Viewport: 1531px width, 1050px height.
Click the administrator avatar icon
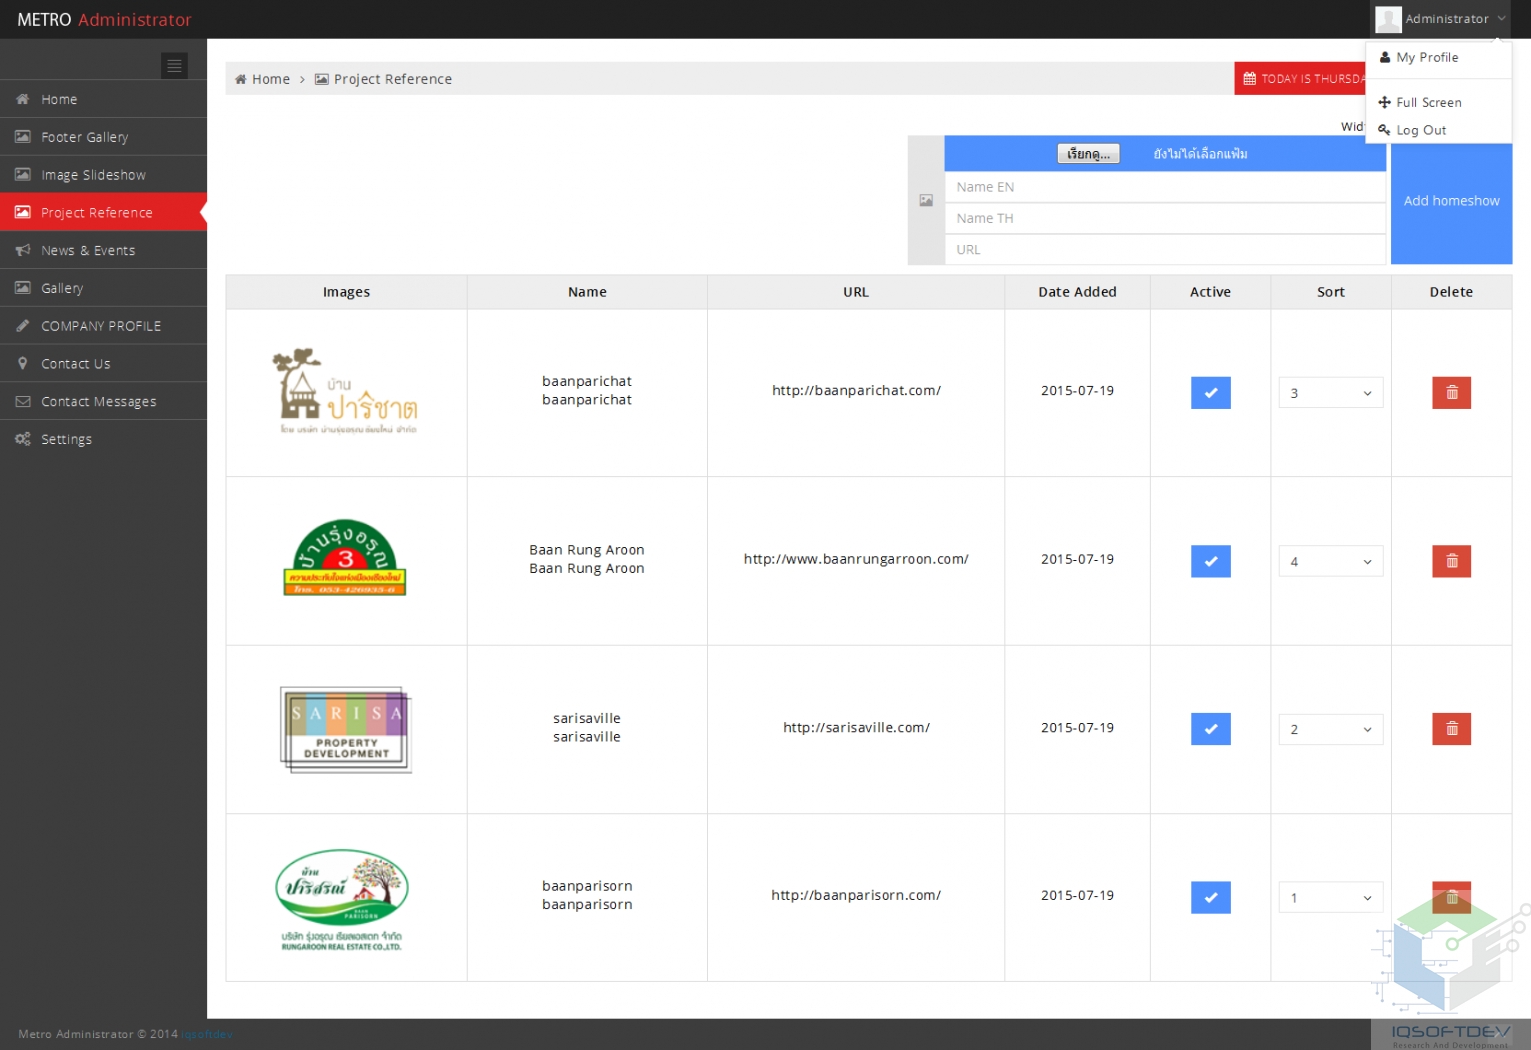[1388, 19]
